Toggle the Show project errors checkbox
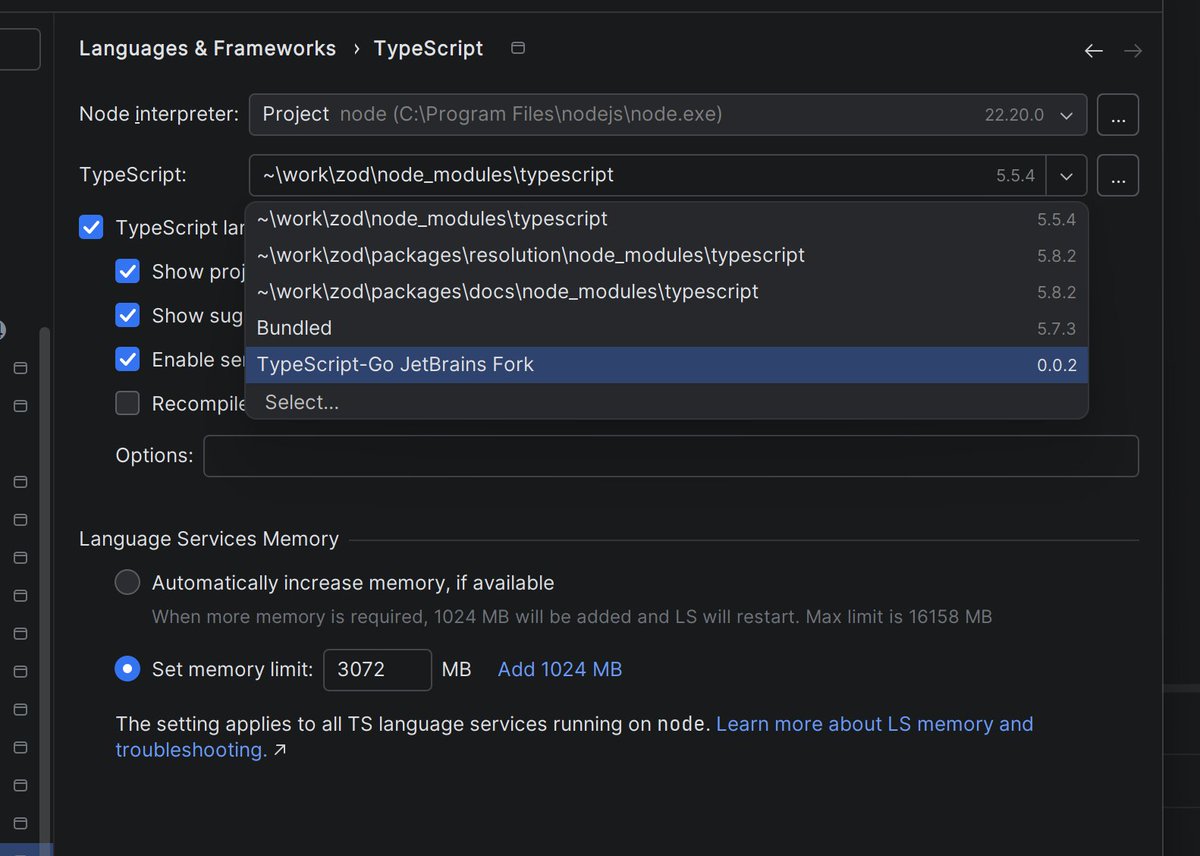Image resolution: width=1200 pixels, height=856 pixels. click(x=127, y=271)
